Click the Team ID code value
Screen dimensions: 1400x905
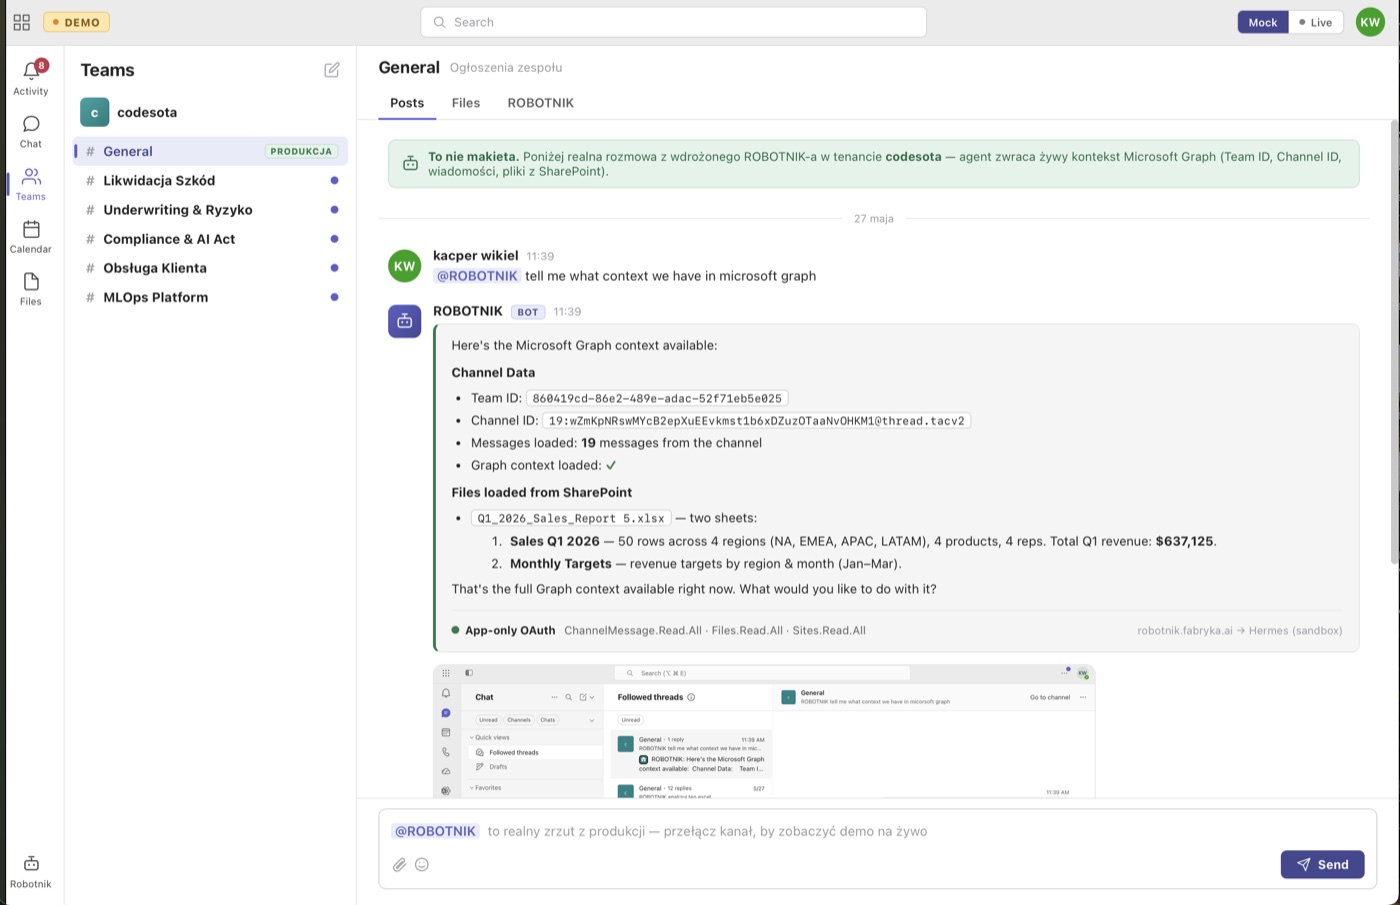[x=657, y=398]
